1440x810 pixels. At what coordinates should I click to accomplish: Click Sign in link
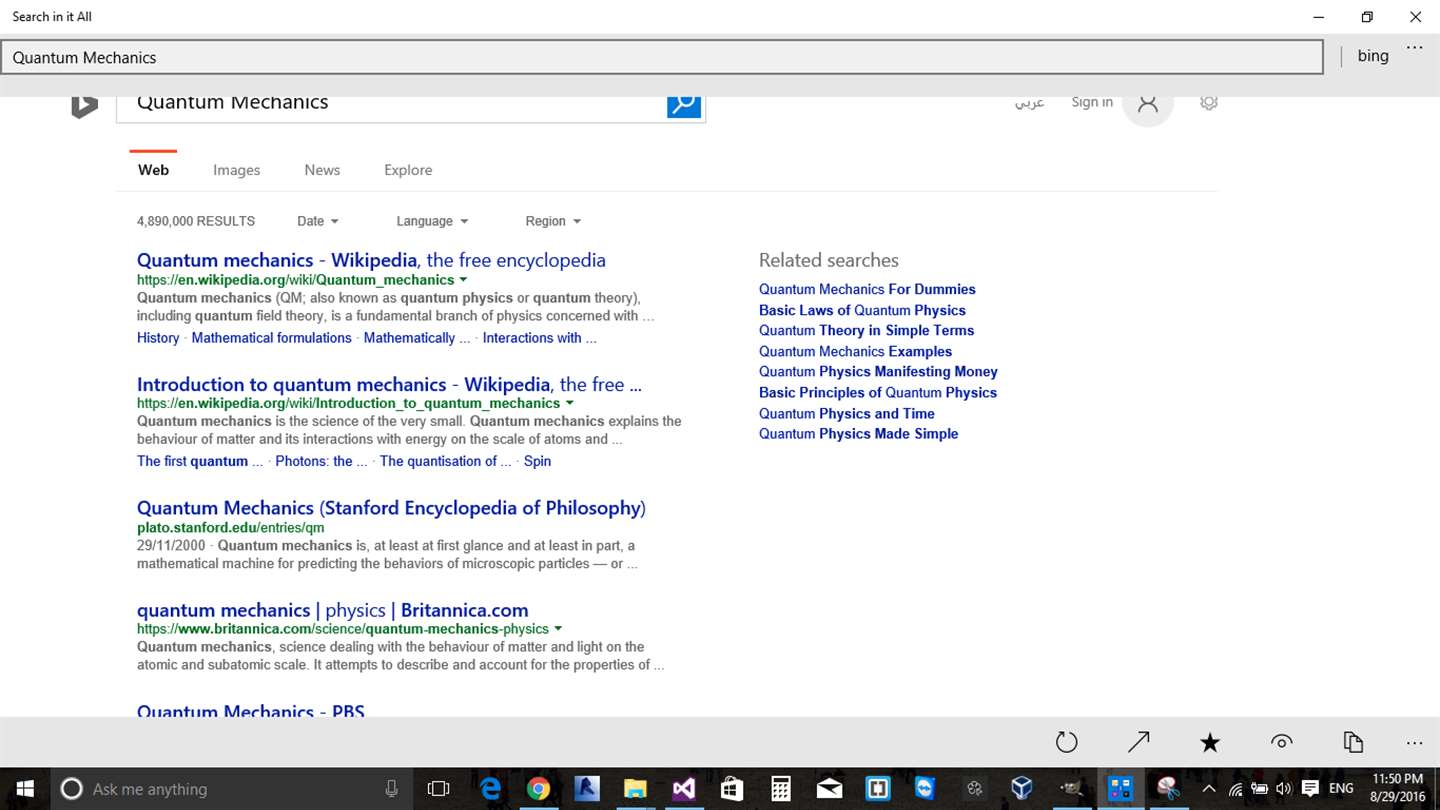click(x=1092, y=102)
